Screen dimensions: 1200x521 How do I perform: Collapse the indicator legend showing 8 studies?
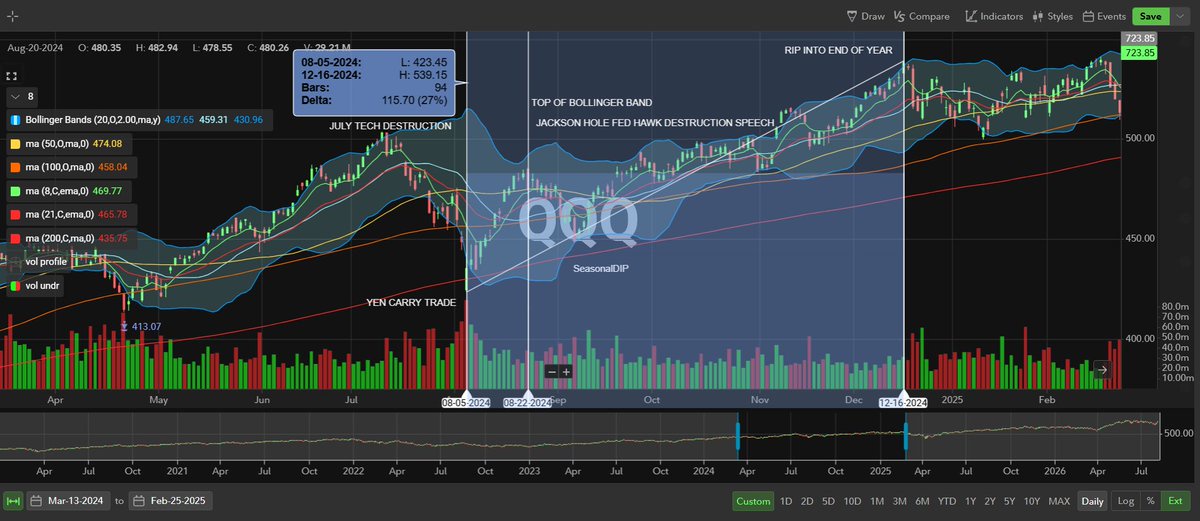(22, 97)
